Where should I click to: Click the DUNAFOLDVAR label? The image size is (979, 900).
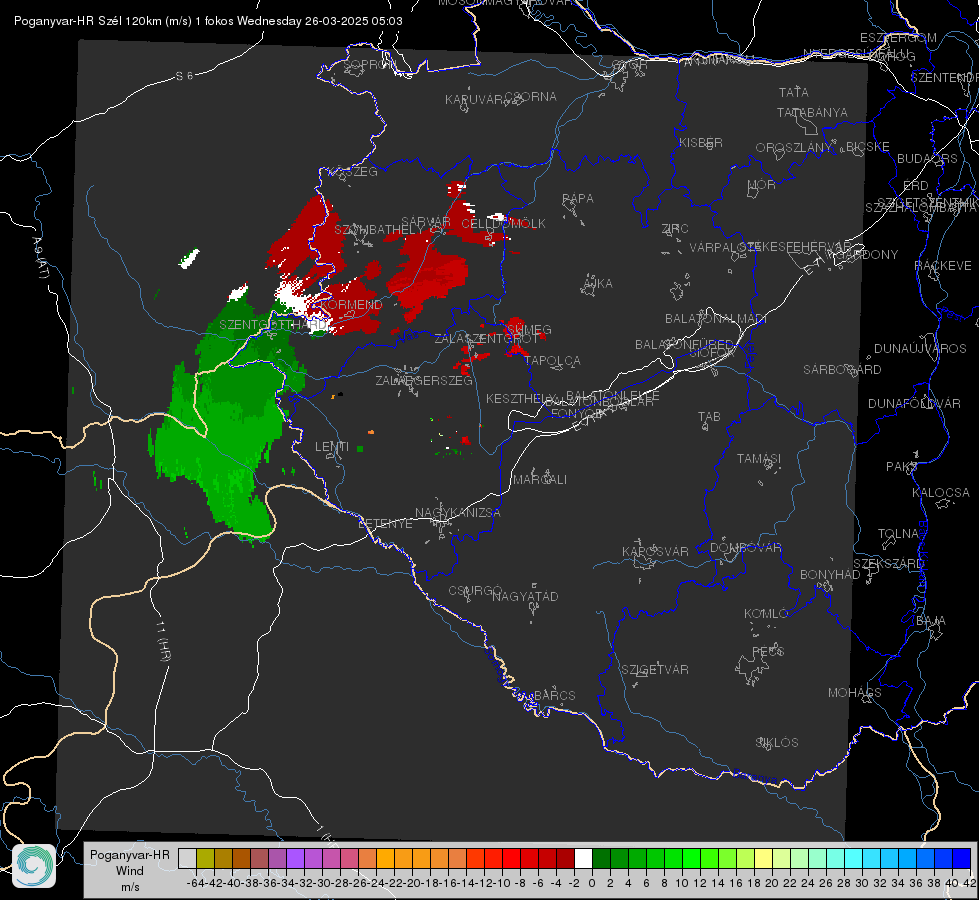click(914, 404)
